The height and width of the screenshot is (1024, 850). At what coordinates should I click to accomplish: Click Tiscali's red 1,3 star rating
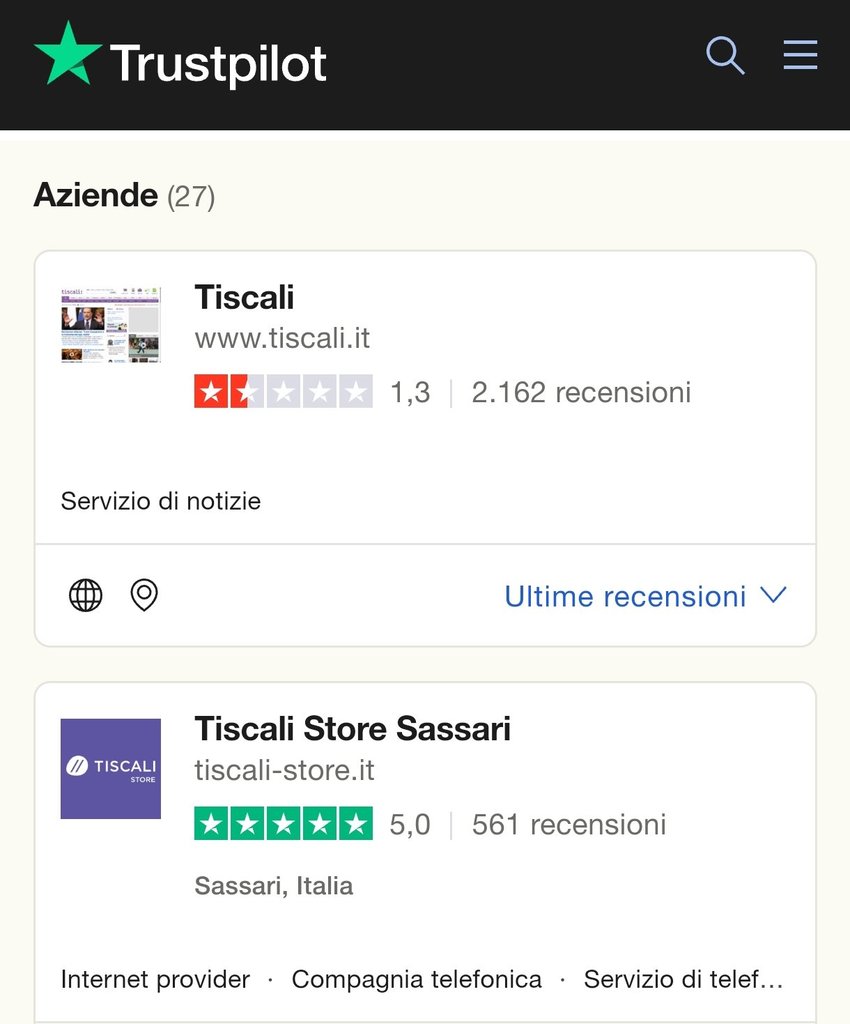coord(283,391)
